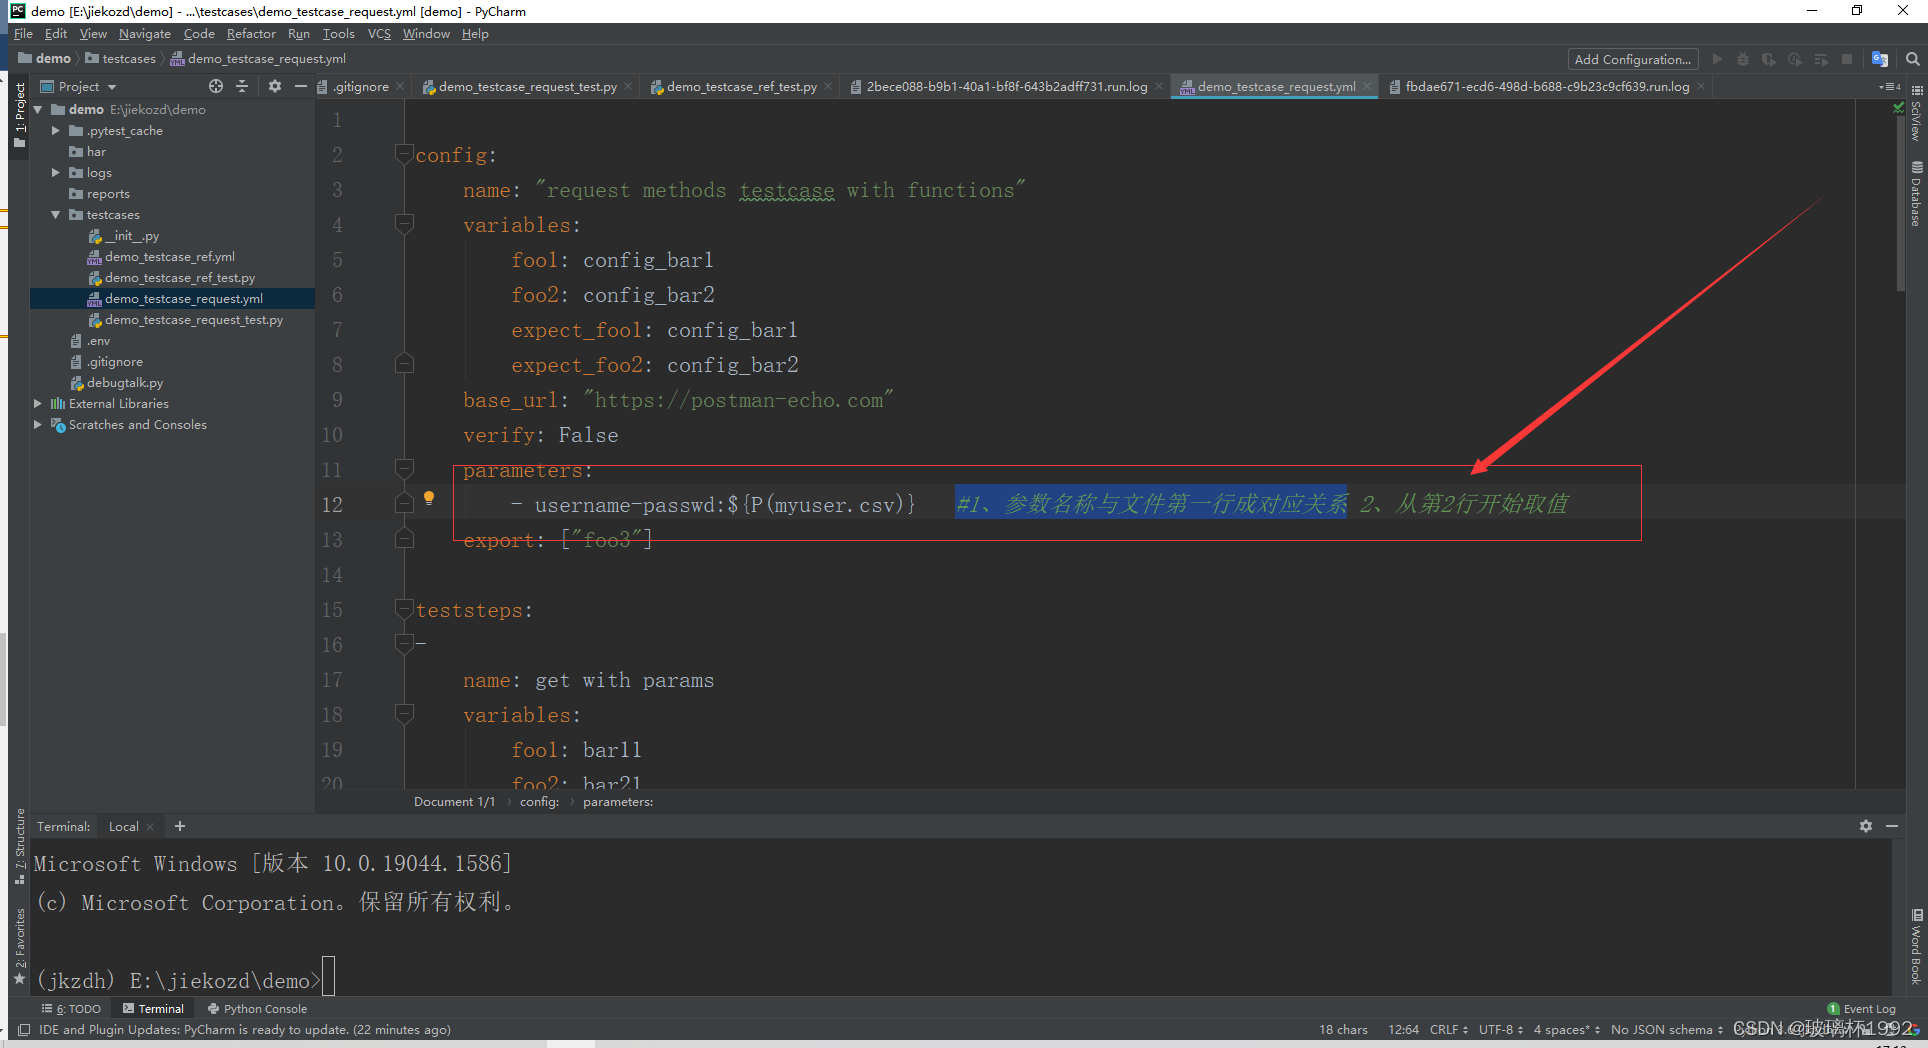Switch to demo_testcase_request_test.py tab
This screenshot has width=1928, height=1048.
click(528, 87)
